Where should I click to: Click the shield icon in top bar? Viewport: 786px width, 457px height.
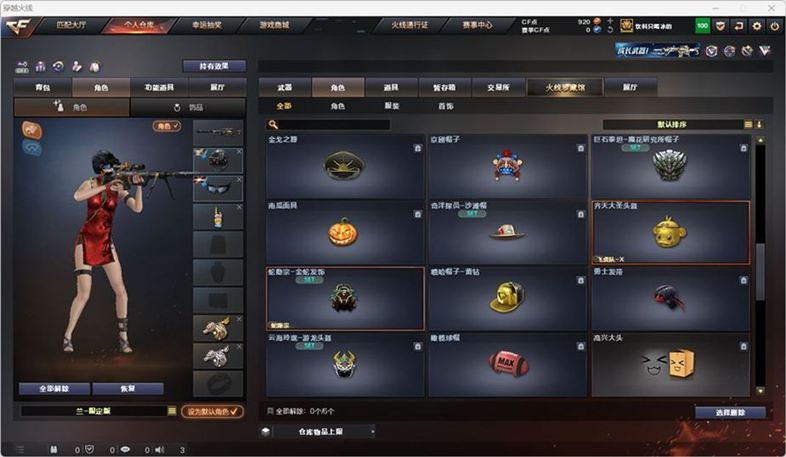[720, 26]
